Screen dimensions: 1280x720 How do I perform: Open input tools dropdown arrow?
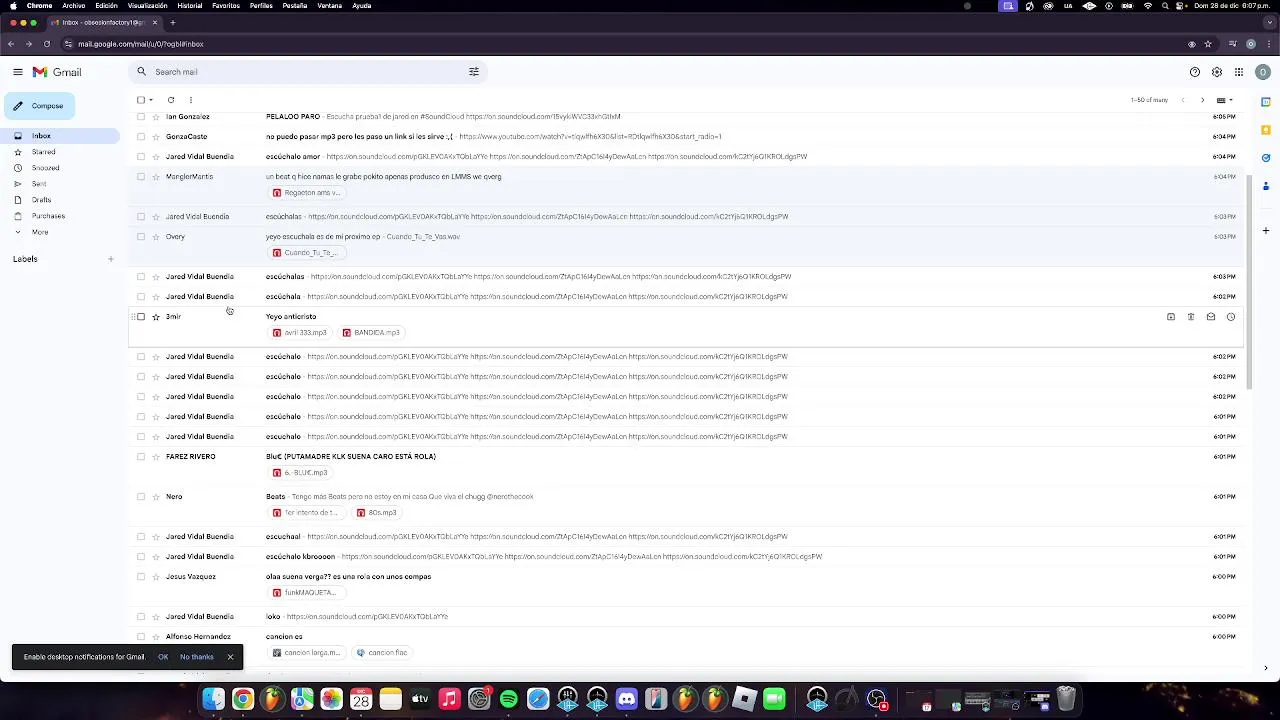(x=1231, y=100)
